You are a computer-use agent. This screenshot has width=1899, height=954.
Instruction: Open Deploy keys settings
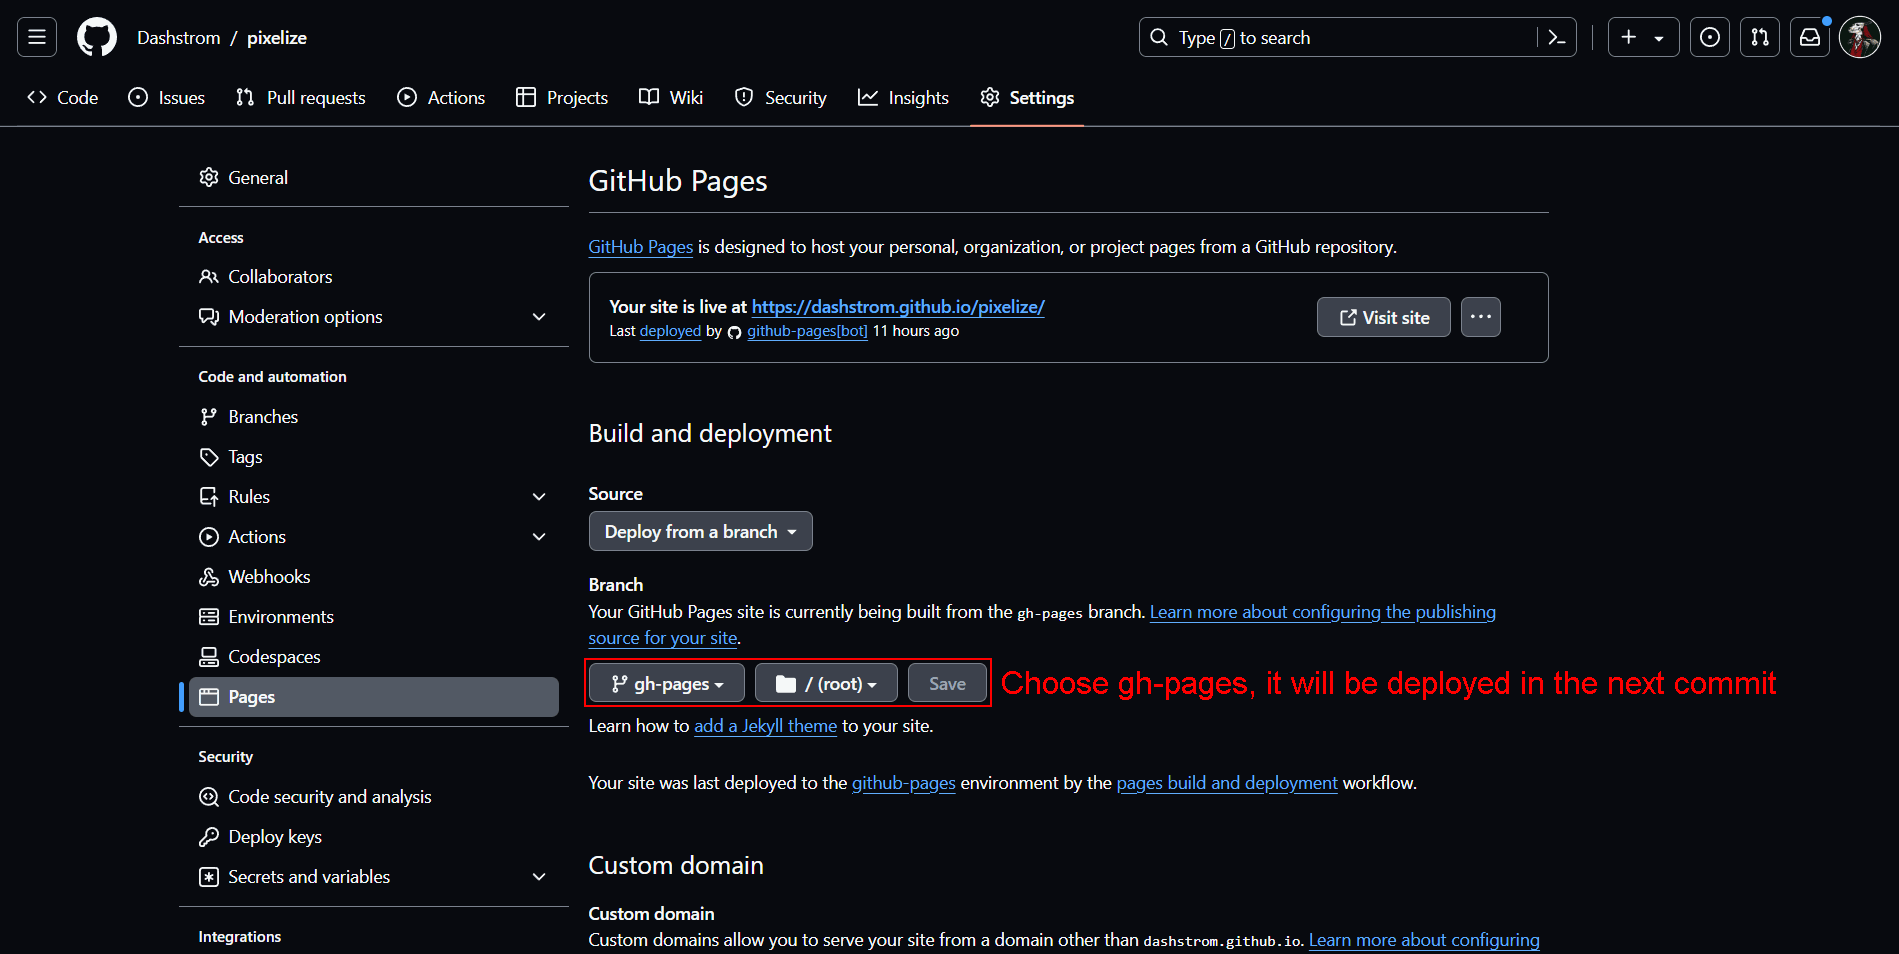pyautogui.click(x=374, y=837)
